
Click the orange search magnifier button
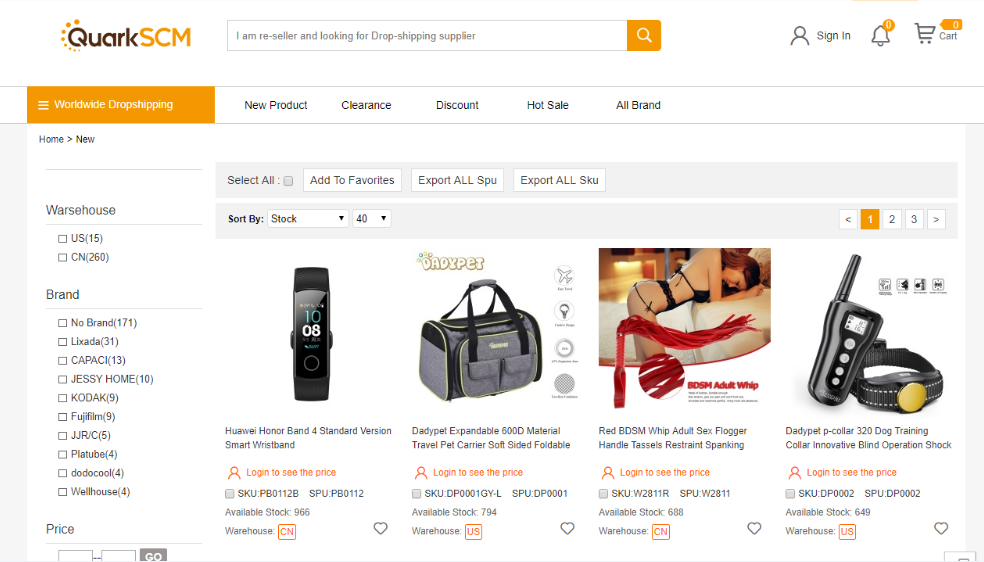(644, 36)
